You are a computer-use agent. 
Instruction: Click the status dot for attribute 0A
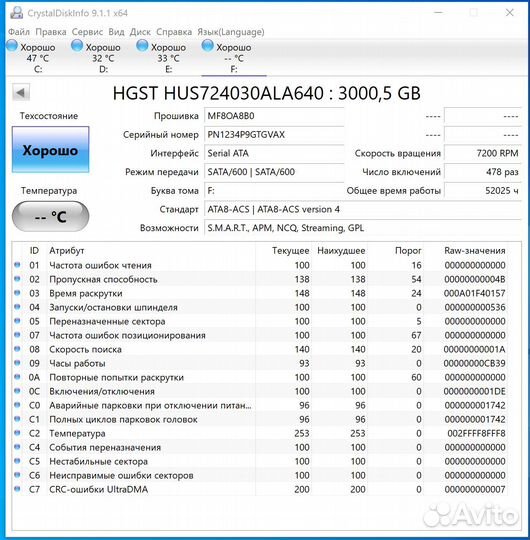pos(17,377)
